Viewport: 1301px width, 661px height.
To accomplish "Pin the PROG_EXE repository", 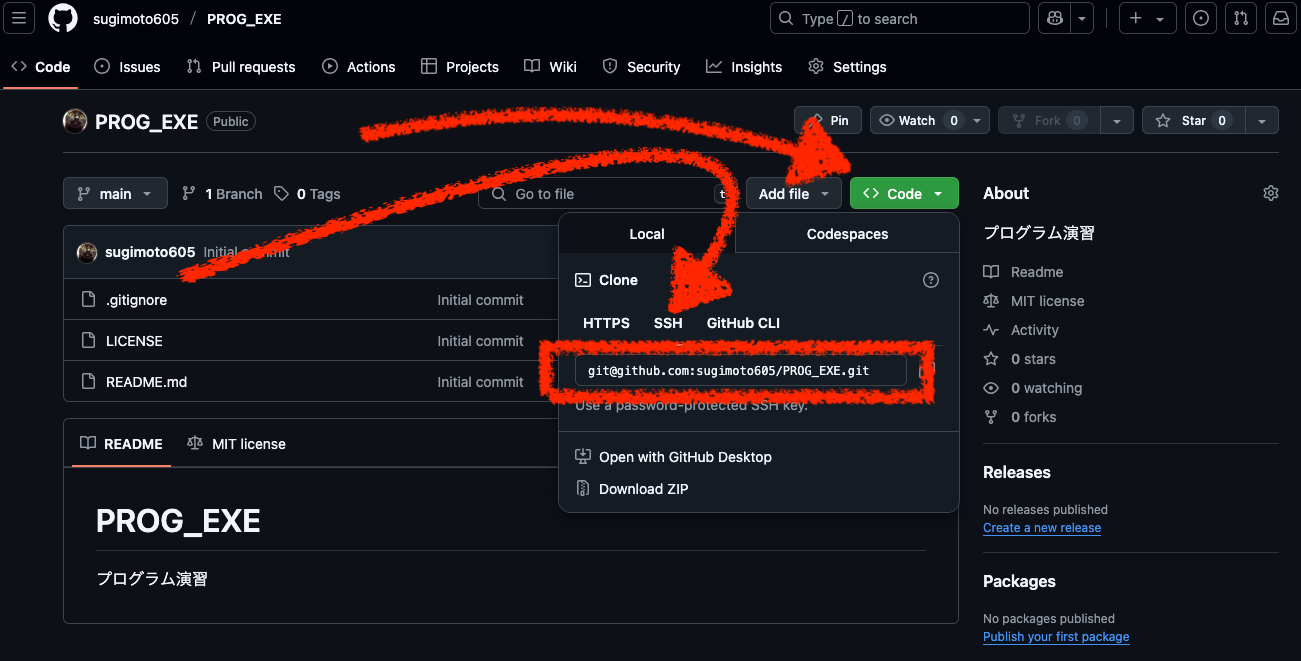I will pos(828,120).
